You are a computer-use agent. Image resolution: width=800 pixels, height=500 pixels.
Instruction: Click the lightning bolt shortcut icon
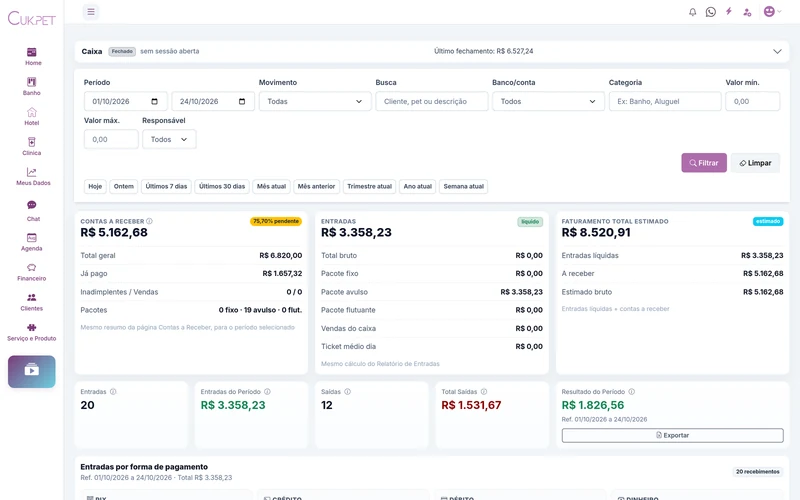pyautogui.click(x=729, y=11)
